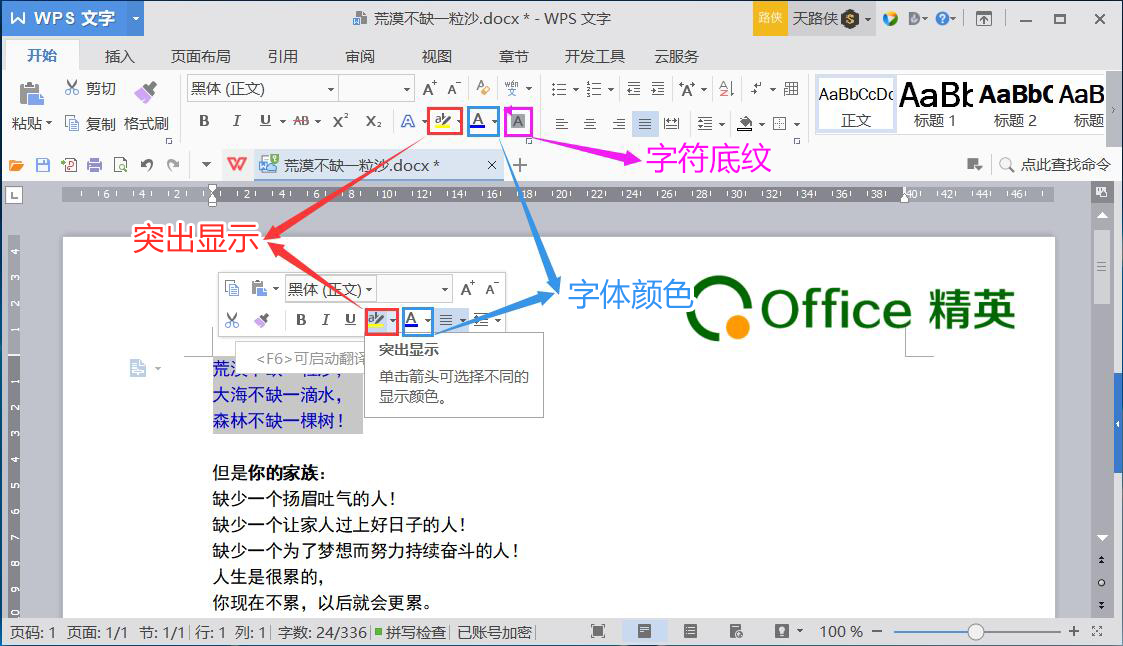Switch to the 审阅 (Review) tab
This screenshot has height=646, width=1123.
tap(360, 57)
